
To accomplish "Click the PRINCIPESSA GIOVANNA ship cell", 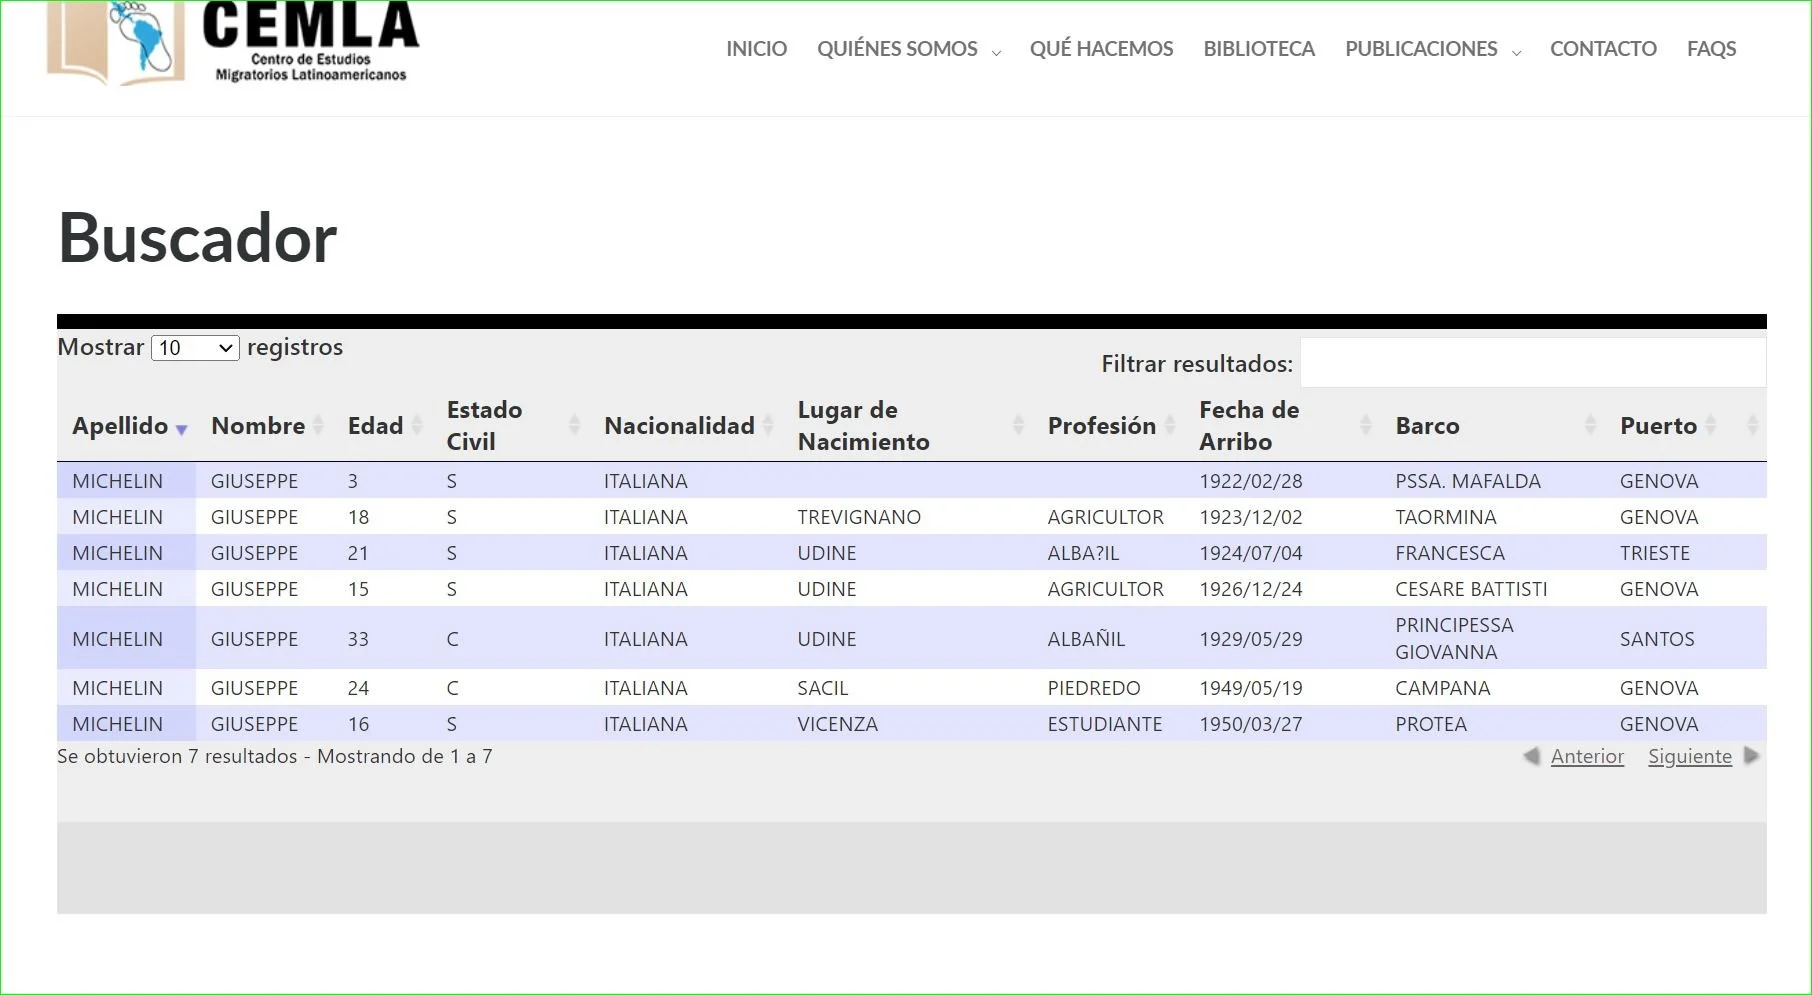I will pos(1455,638).
